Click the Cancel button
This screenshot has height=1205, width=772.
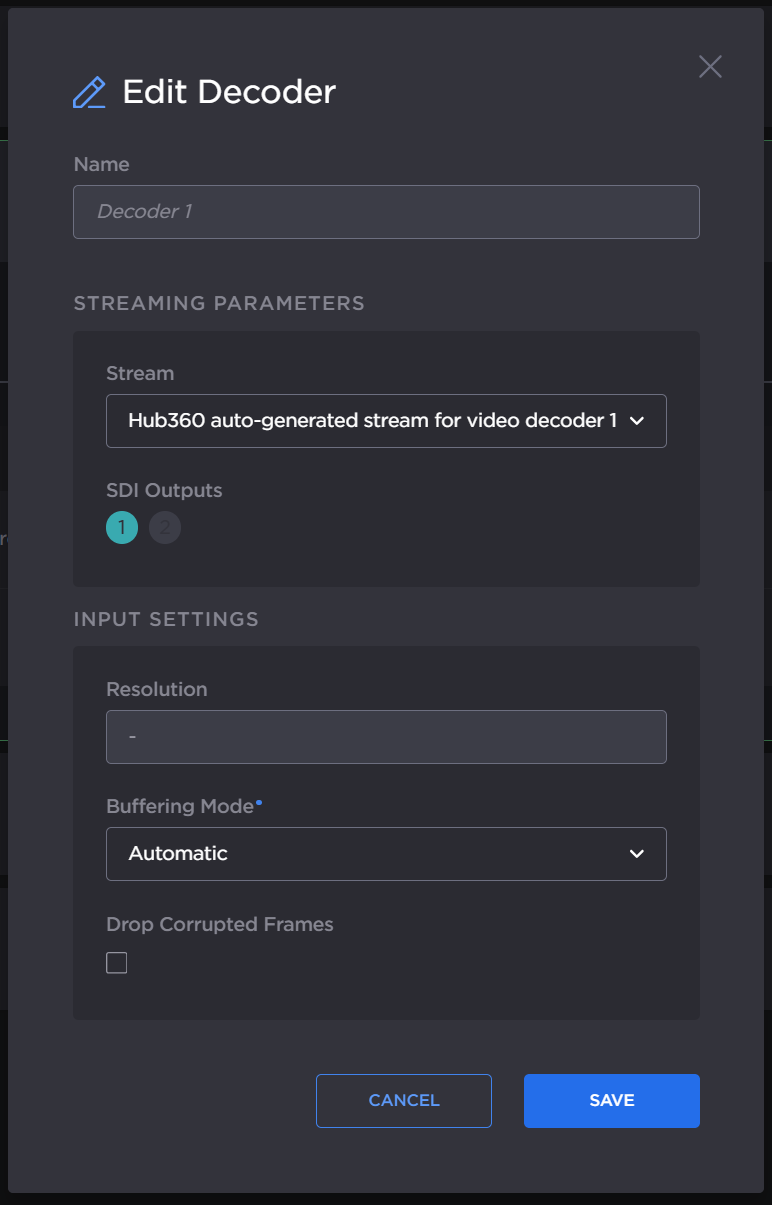(404, 1101)
